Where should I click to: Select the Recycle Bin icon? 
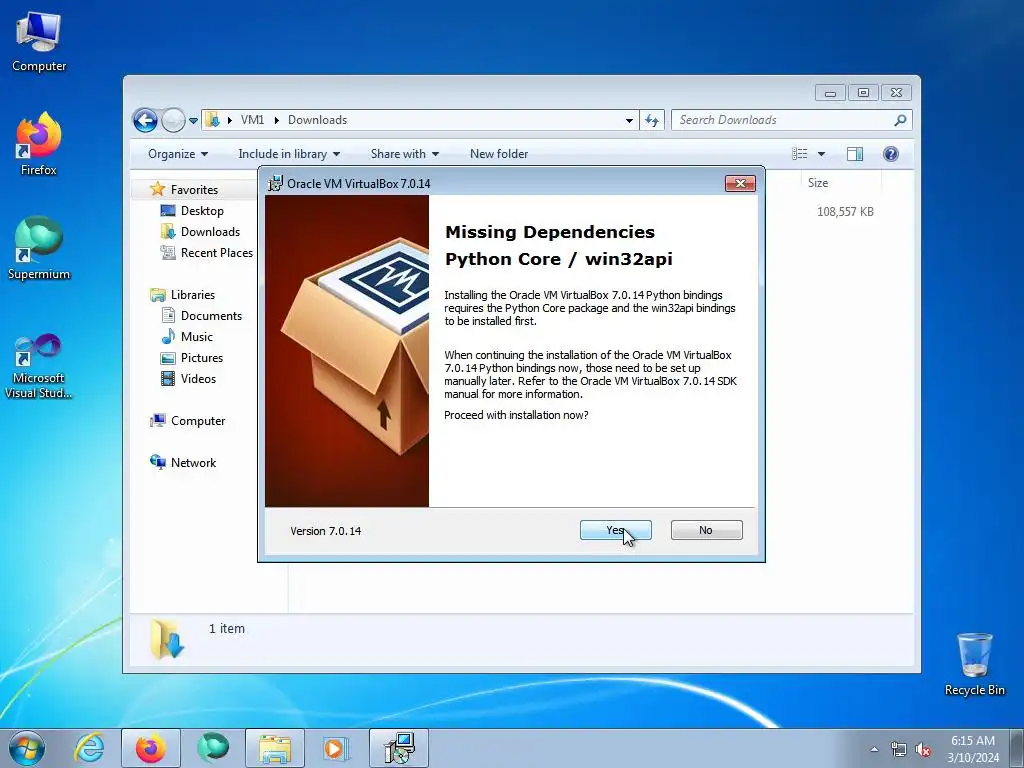(974, 664)
